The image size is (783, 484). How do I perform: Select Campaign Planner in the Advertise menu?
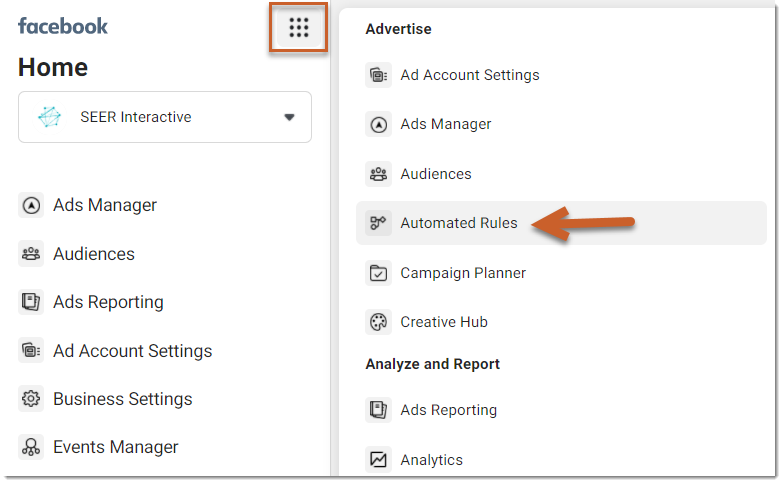click(x=463, y=273)
